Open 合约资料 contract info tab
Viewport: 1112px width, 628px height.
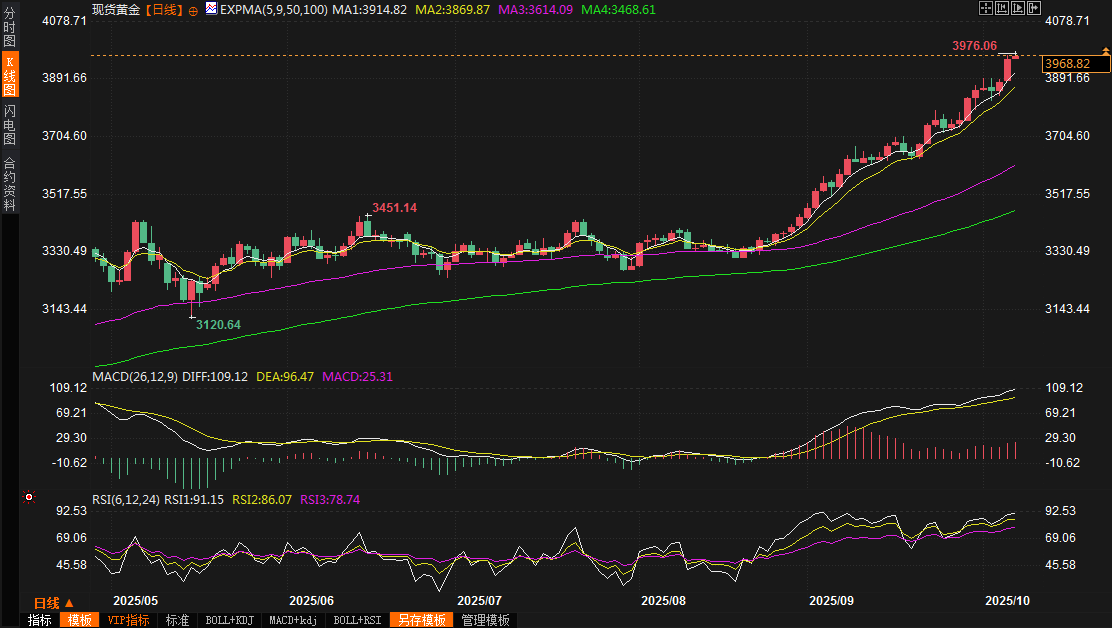tap(9, 184)
